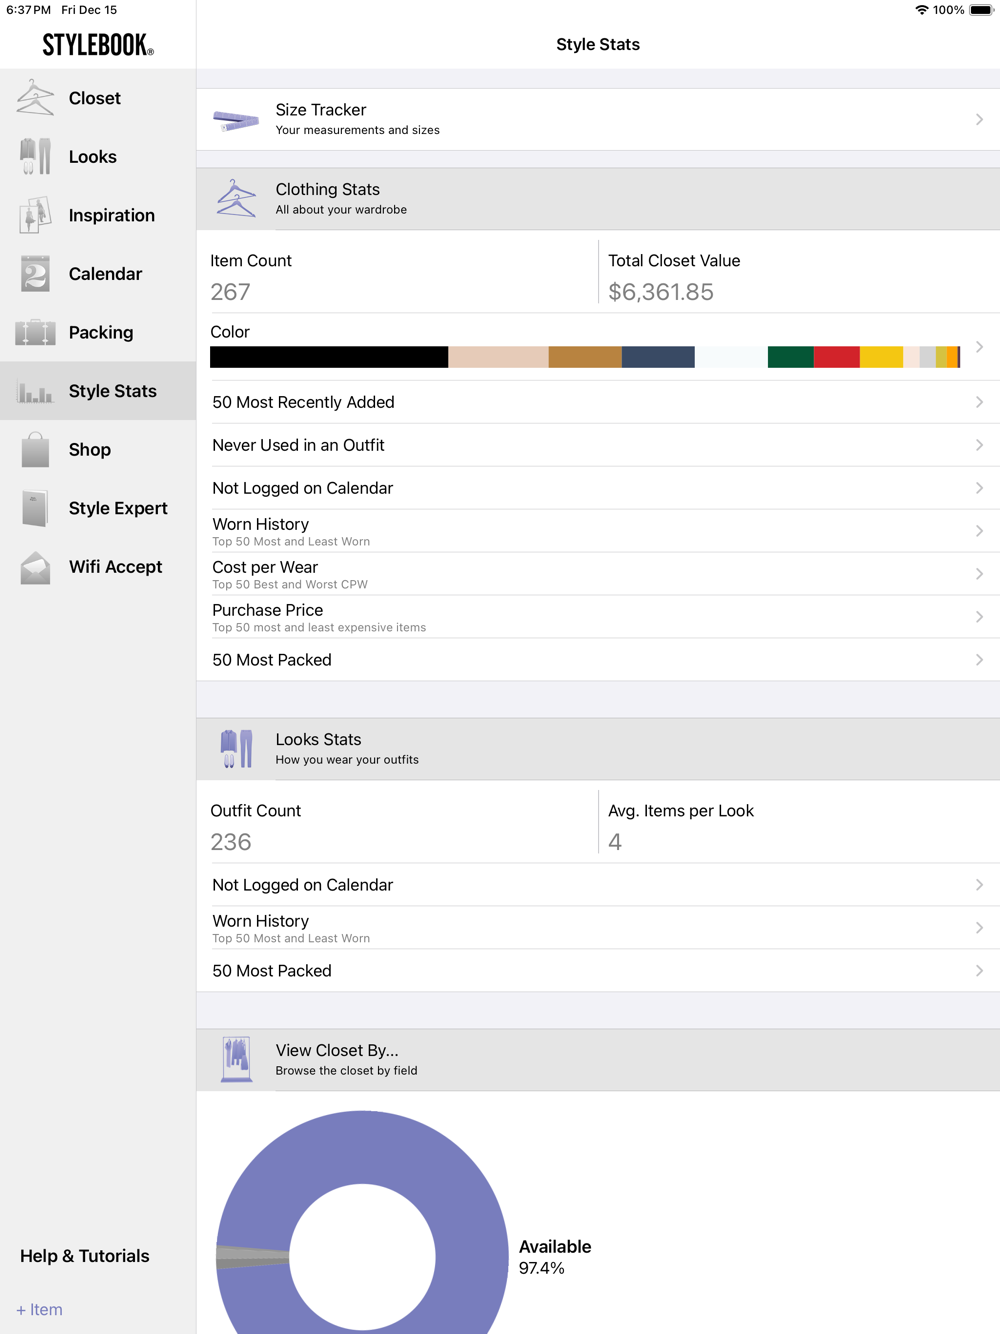Open Size Tracker via its chevron
Screen dimensions: 1000x1334
[x=979, y=120]
